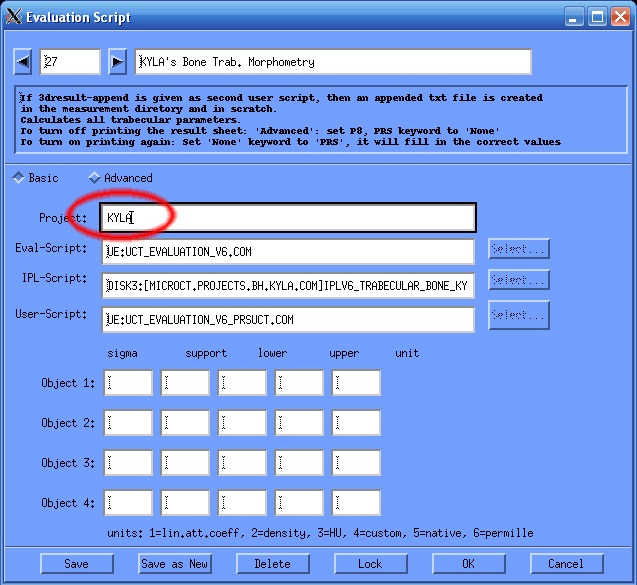Cancel the Evaluation Script dialog

(x=566, y=564)
